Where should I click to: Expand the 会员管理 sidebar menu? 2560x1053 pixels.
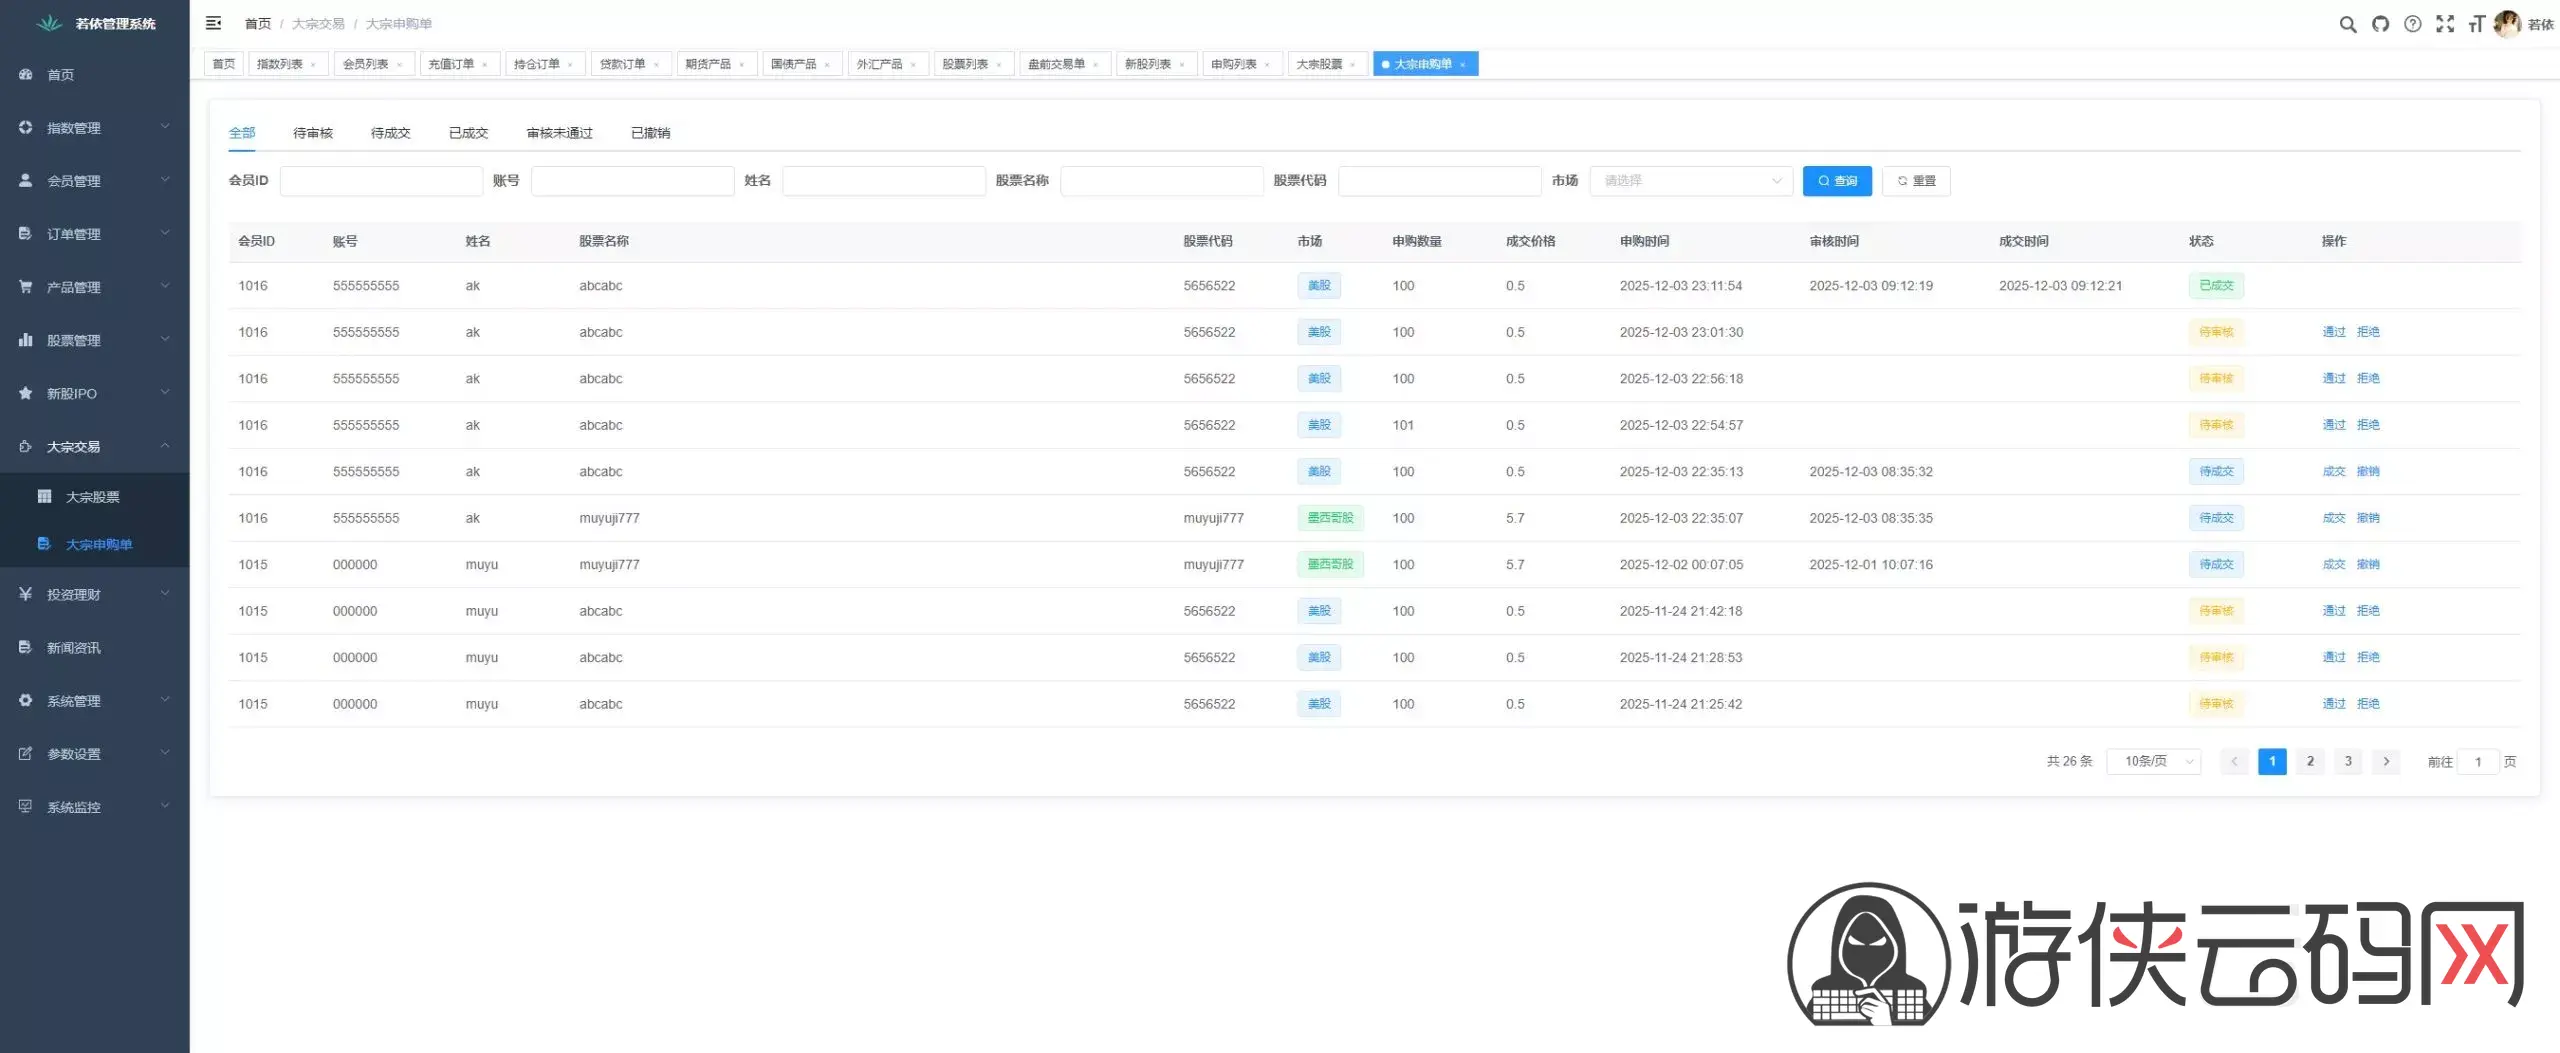tap(94, 181)
